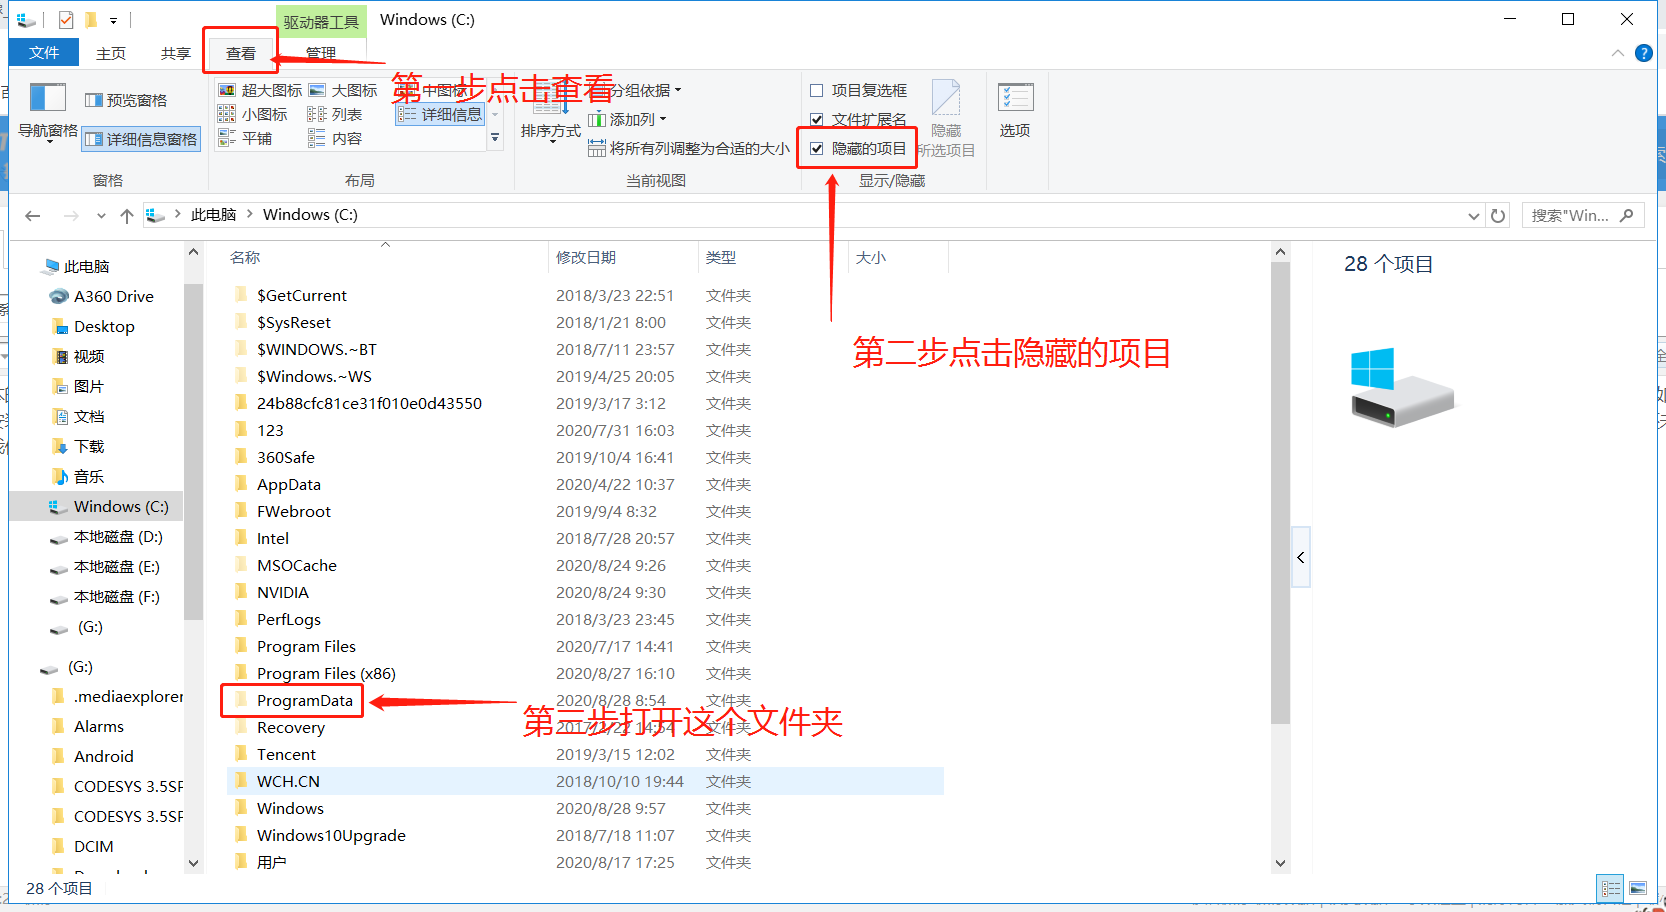Toggle the 详细信息窗格 details pane
This screenshot has width=1666, height=912.
[x=141, y=139]
